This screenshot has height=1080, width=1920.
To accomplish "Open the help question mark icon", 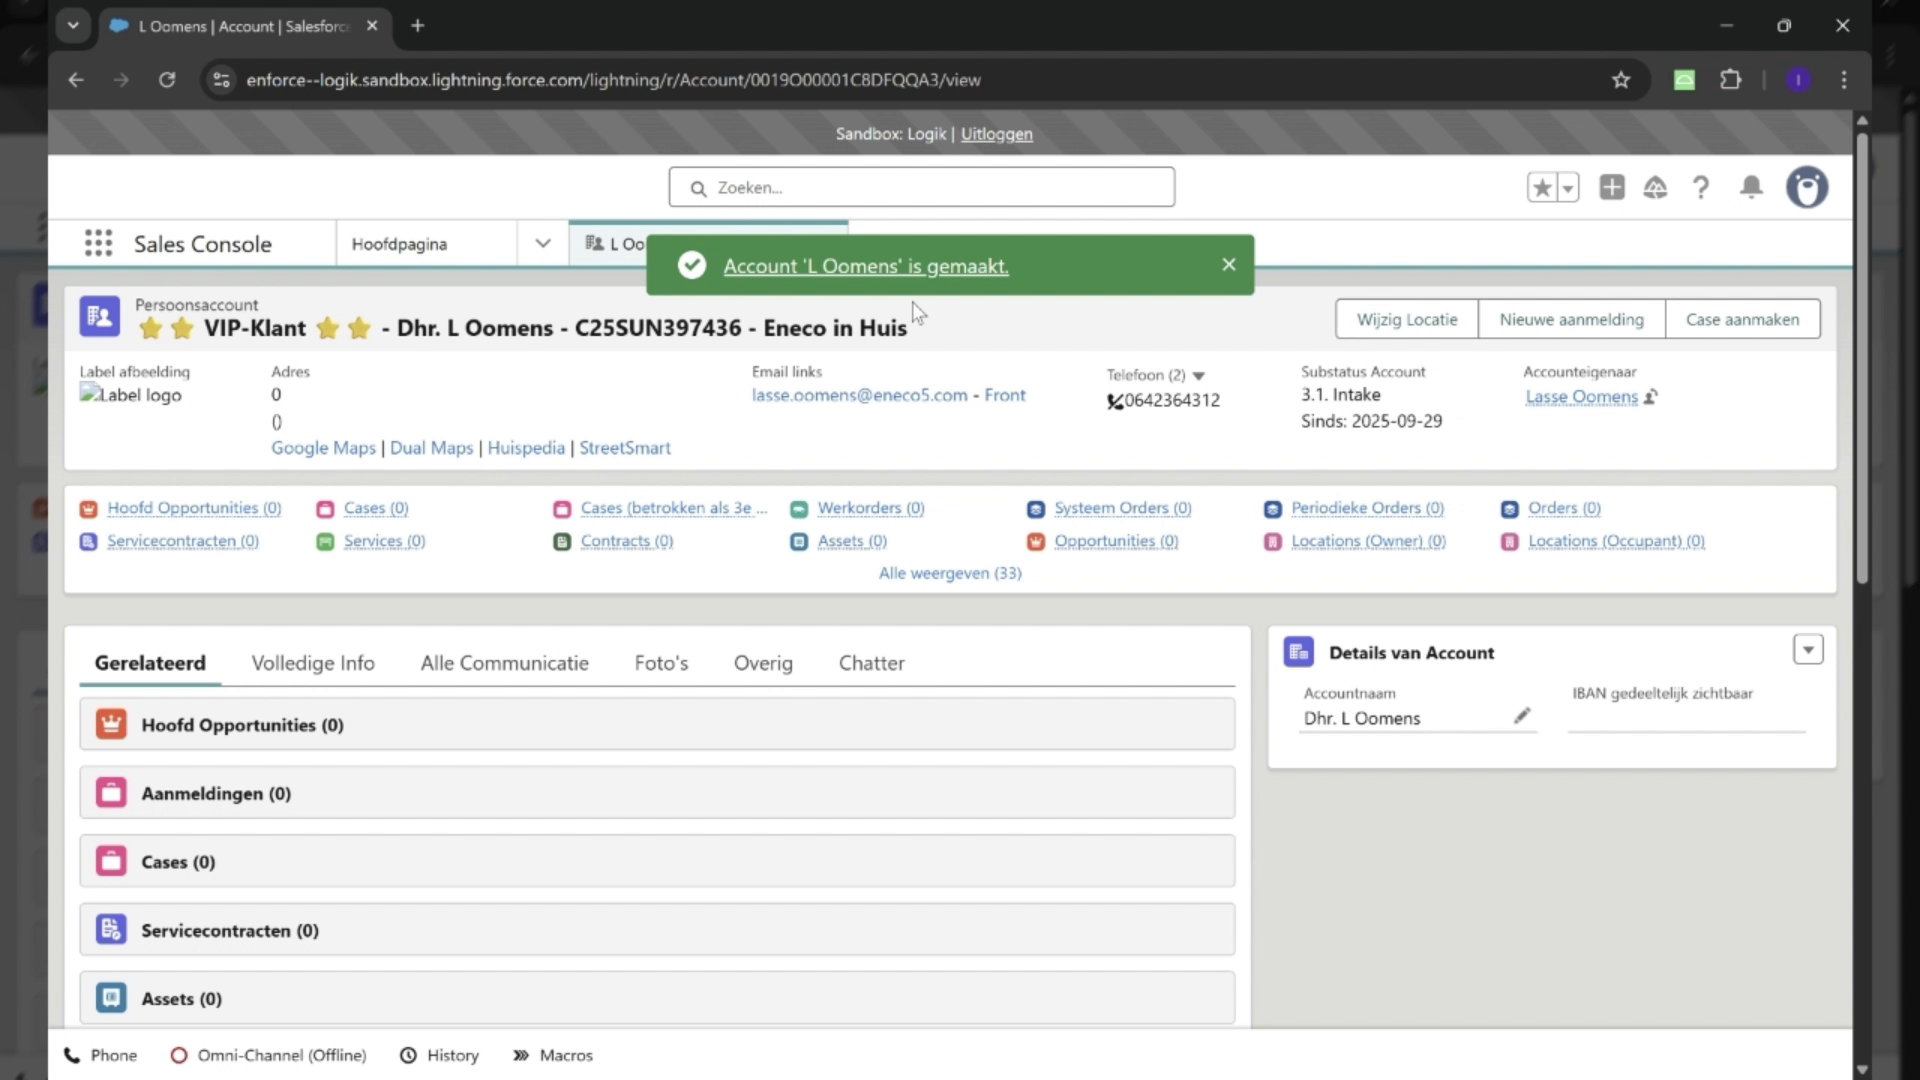I will [1701, 187].
